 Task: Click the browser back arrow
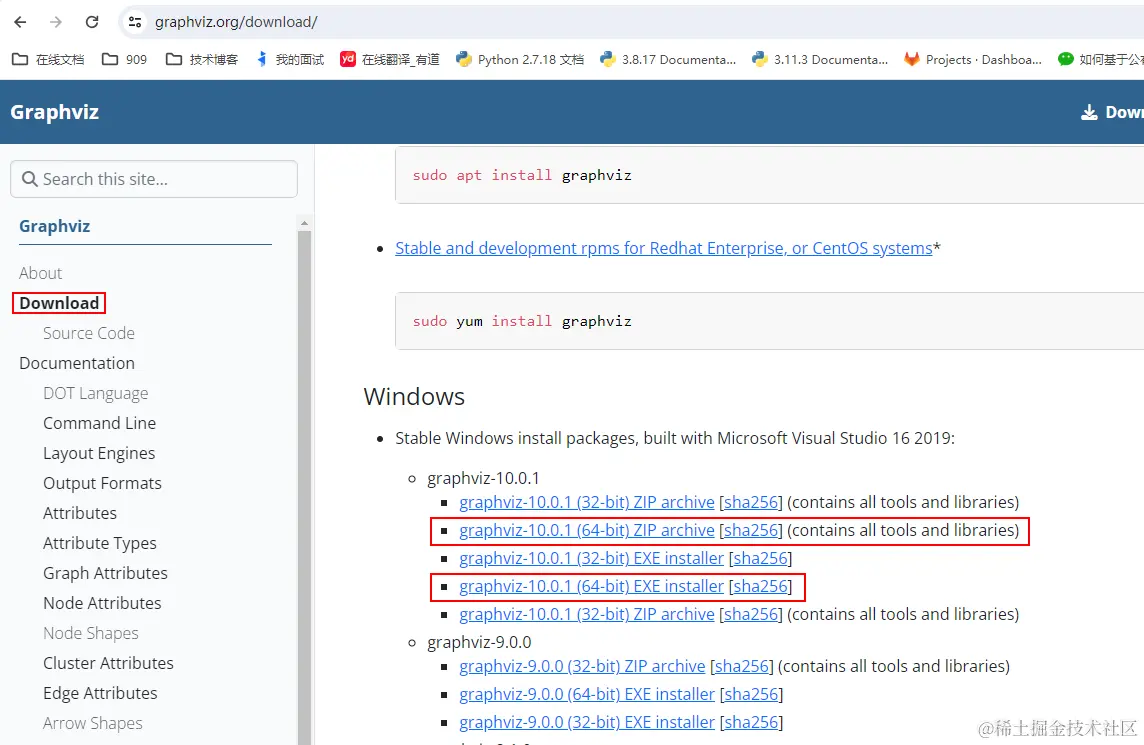tap(20, 22)
